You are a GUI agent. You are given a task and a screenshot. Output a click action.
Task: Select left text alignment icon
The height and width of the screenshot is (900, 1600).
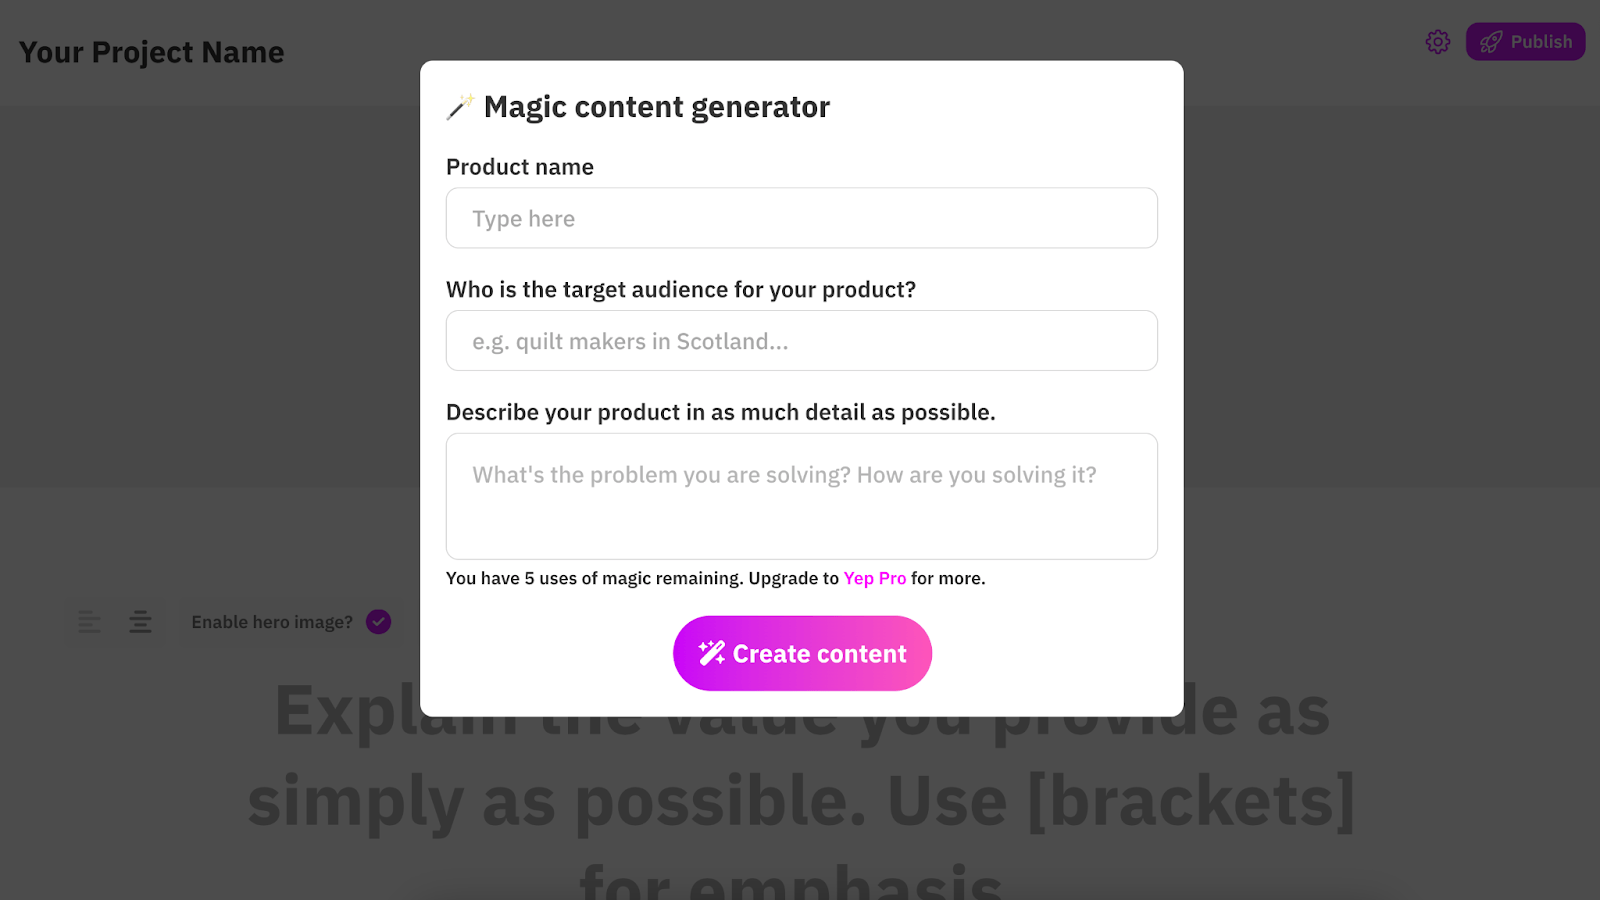[x=89, y=622]
